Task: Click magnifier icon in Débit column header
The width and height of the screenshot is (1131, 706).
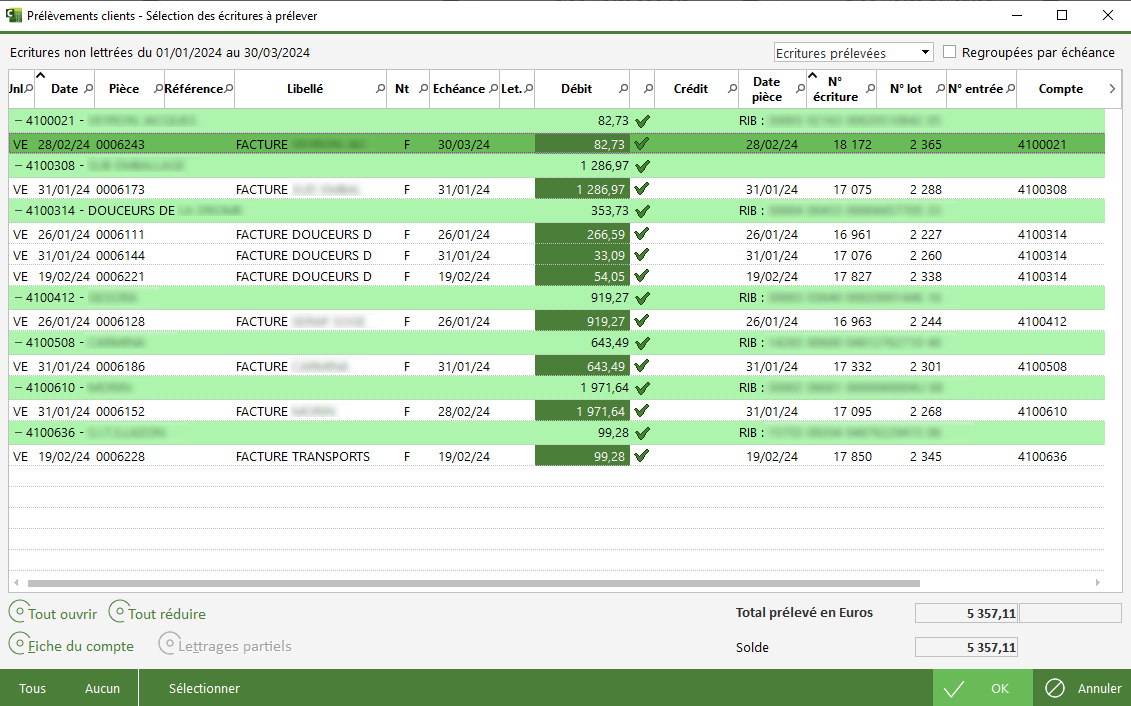Action: [624, 89]
